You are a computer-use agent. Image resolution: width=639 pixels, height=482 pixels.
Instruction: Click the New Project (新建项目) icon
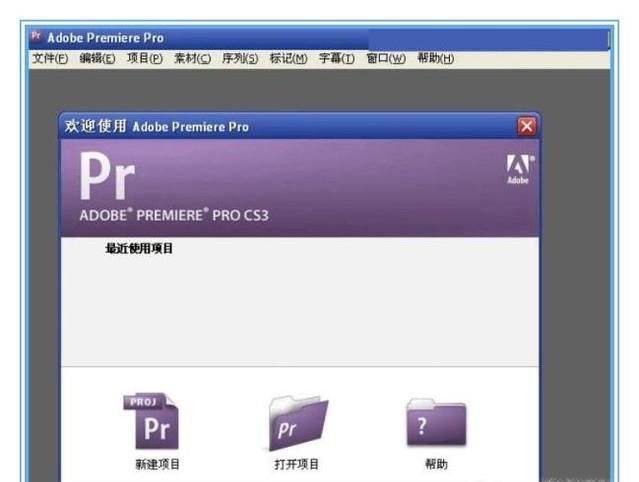click(151, 421)
